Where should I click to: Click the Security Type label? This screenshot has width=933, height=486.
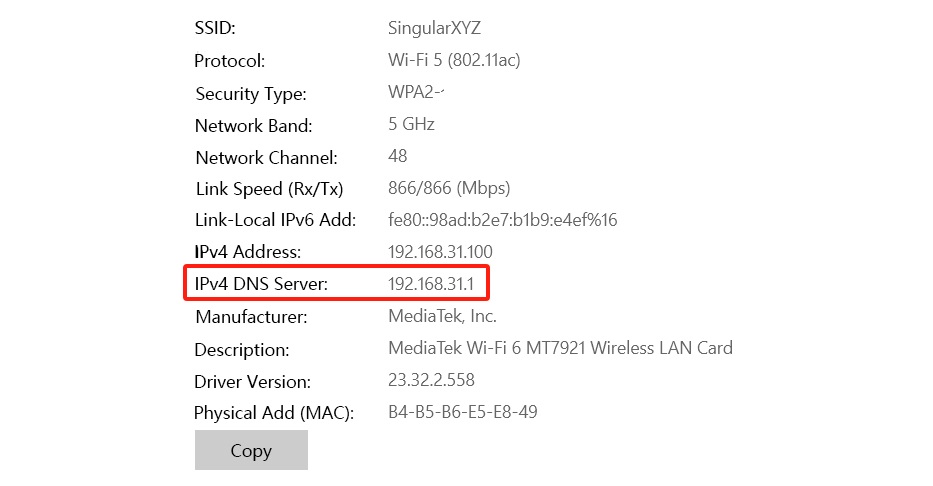(251, 94)
